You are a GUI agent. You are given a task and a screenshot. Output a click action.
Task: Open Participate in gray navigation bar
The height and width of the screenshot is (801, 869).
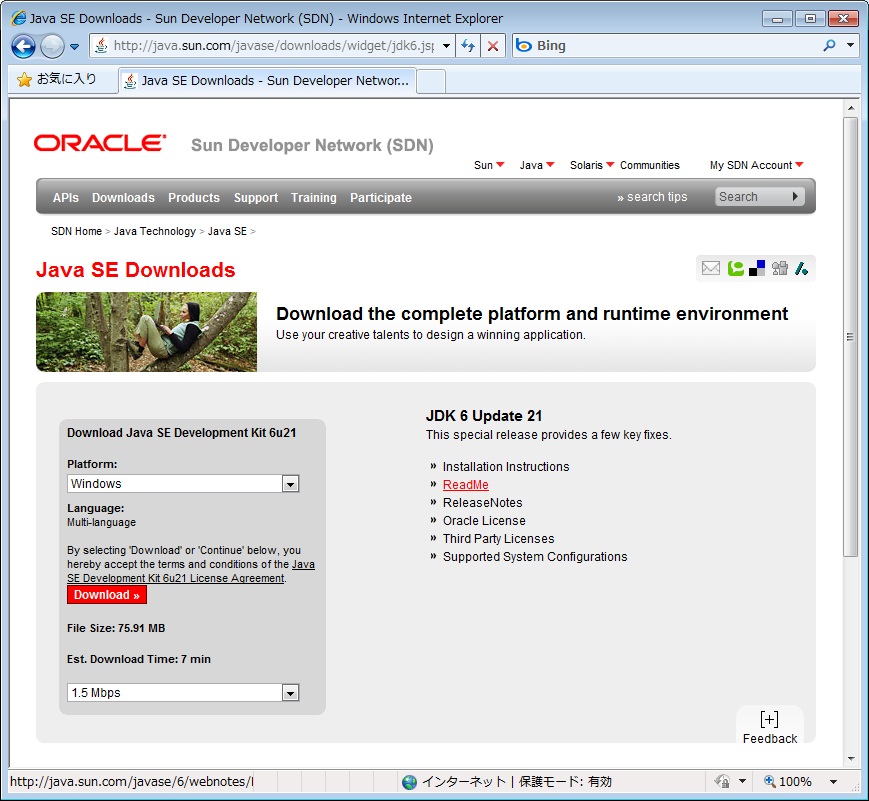point(381,198)
